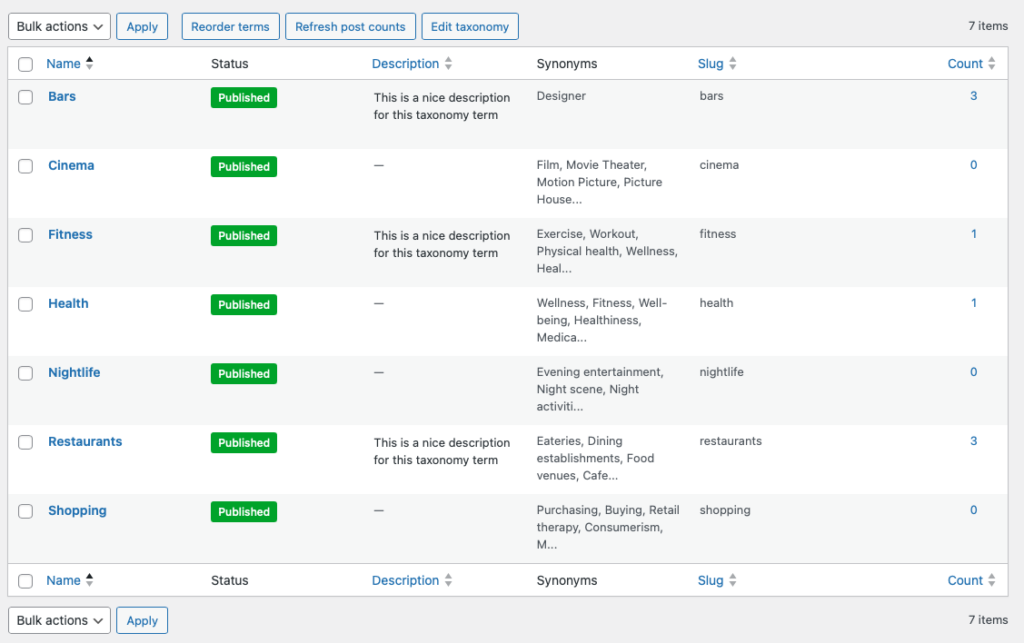Click the Published status badge for Cinema
The image size is (1024, 643).
(x=243, y=167)
